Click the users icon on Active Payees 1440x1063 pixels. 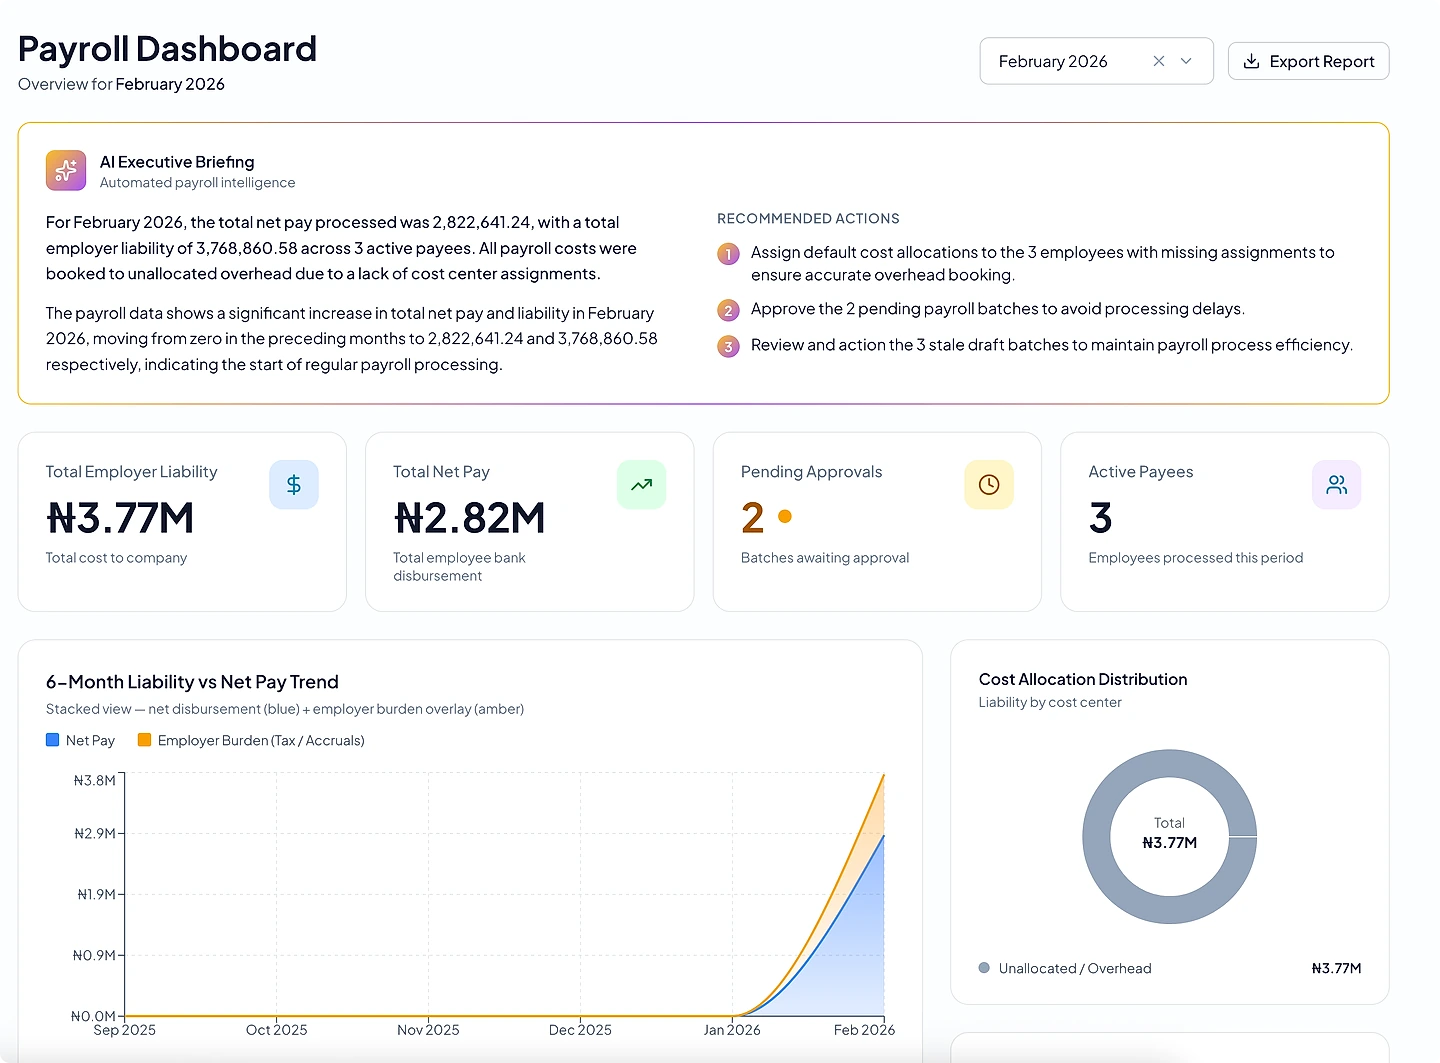1337,485
